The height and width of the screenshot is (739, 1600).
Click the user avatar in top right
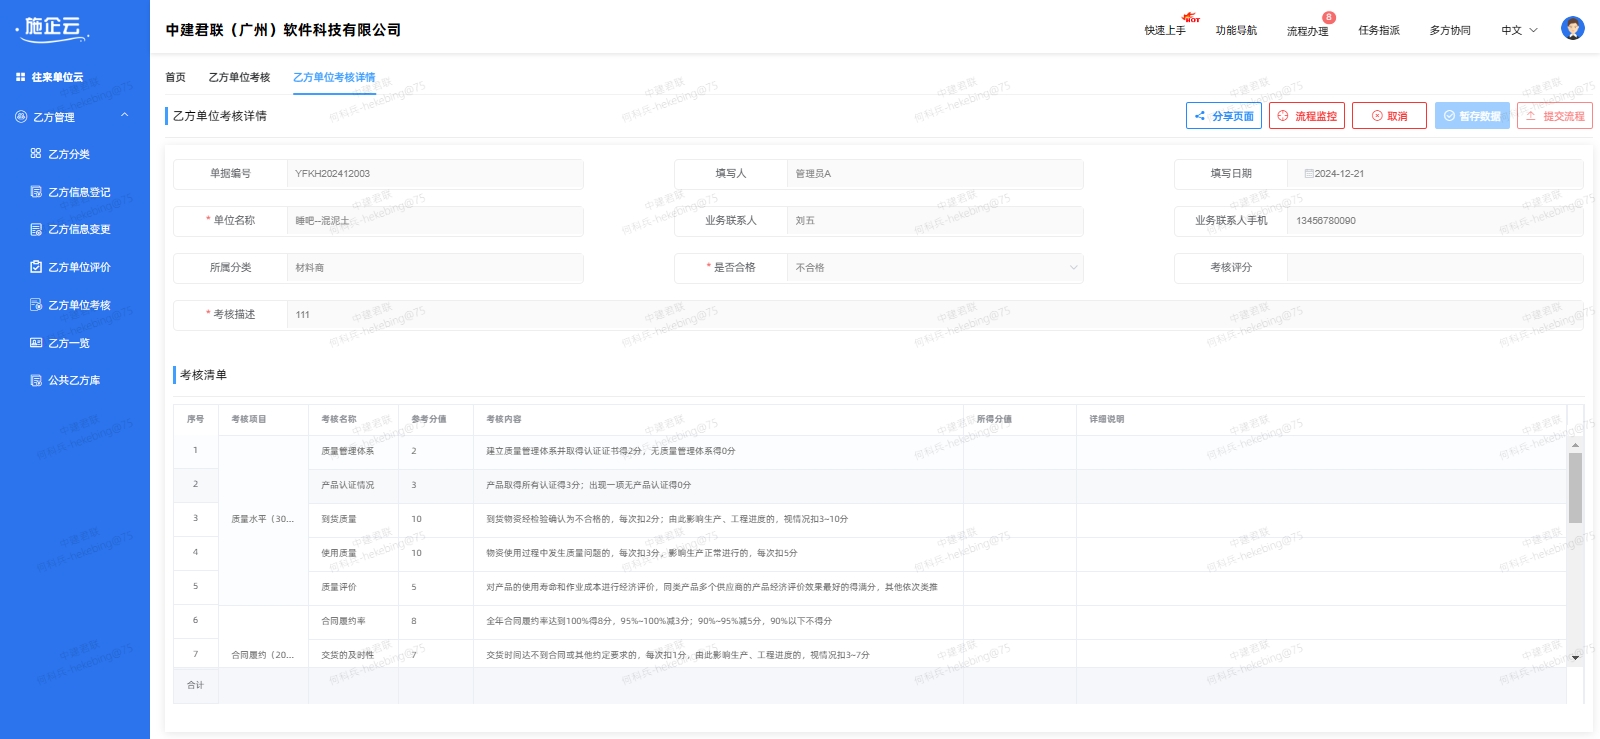coord(1572,29)
